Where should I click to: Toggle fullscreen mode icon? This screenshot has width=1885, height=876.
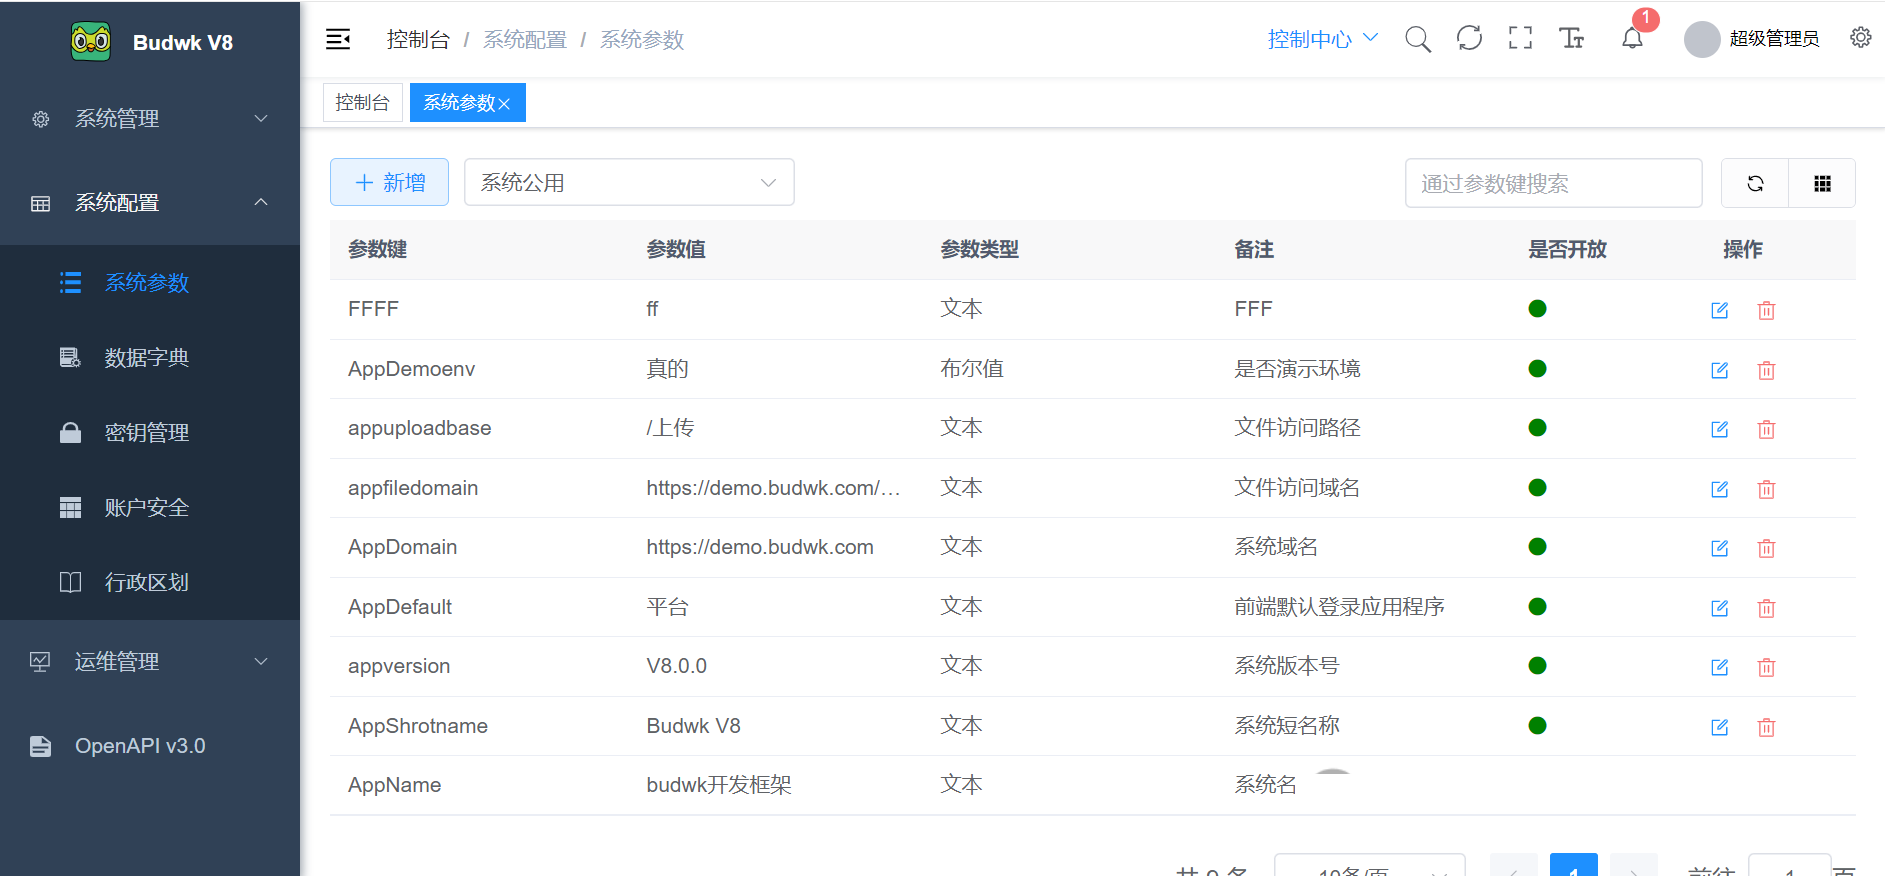pos(1520,39)
